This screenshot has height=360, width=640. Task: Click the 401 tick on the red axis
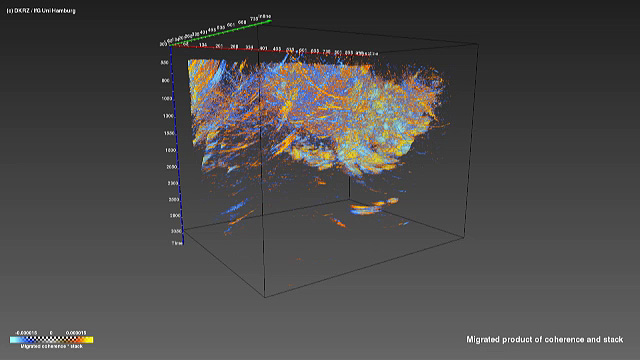pos(263,49)
